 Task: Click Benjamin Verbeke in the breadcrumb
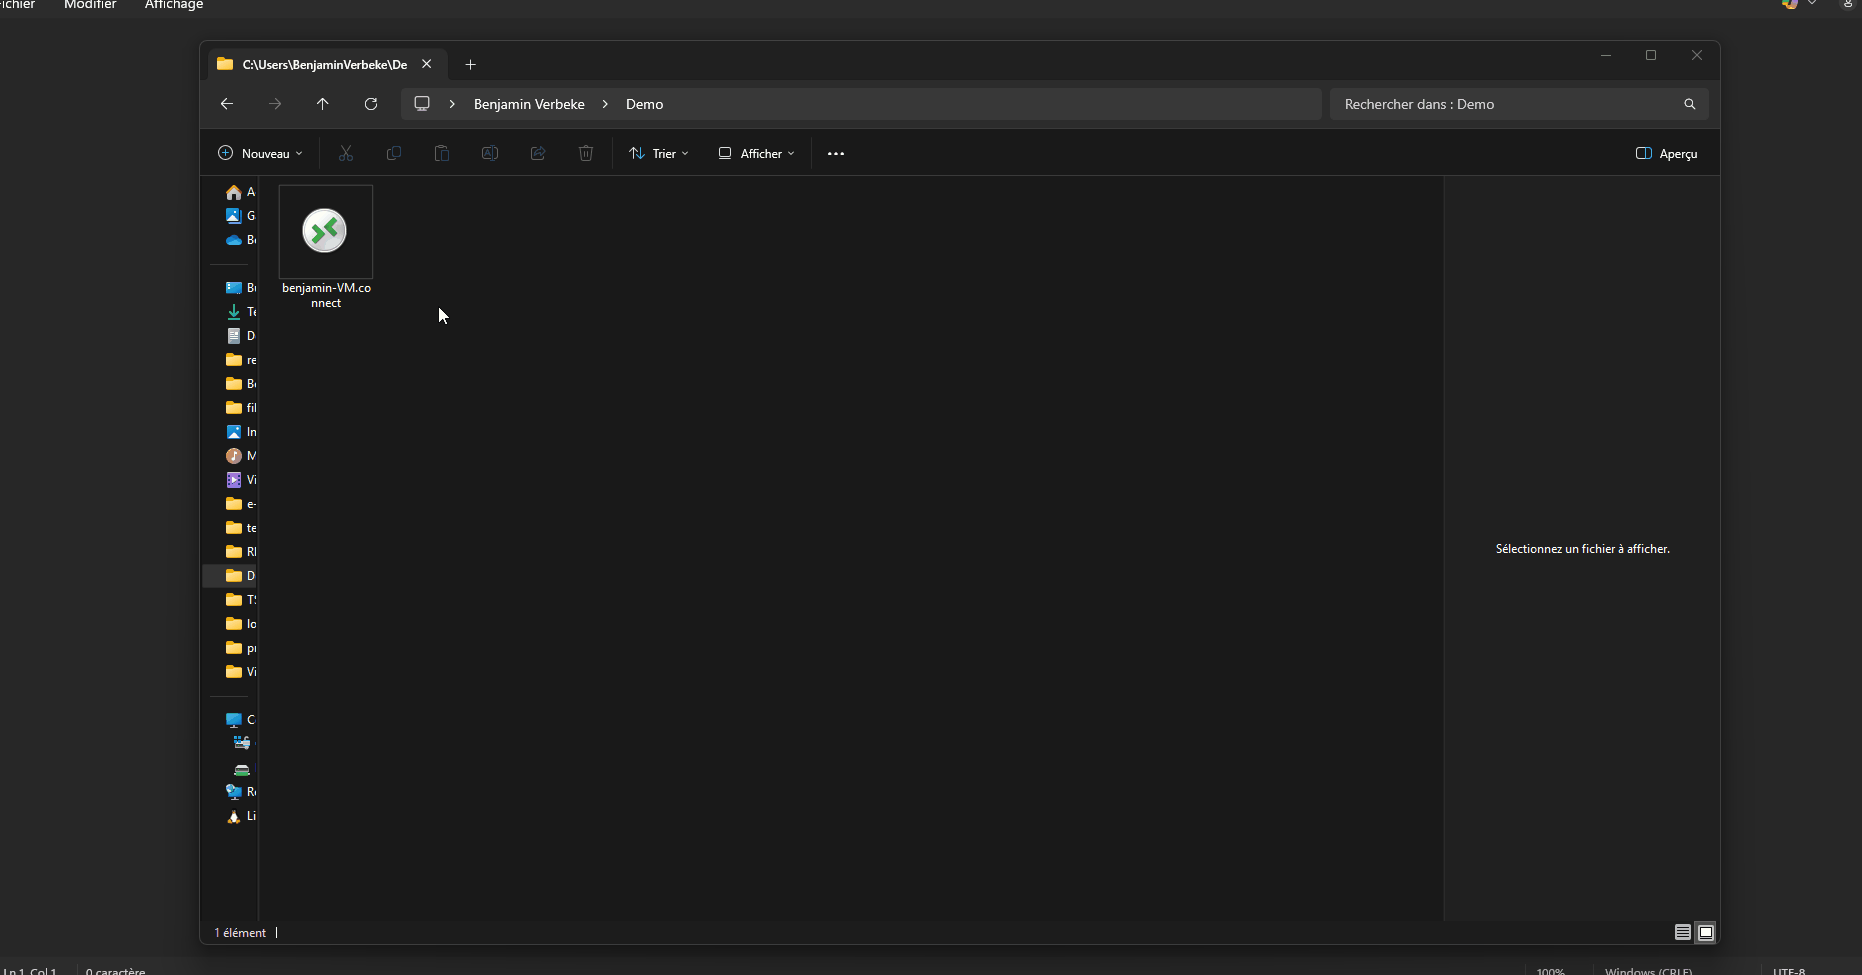click(x=529, y=104)
